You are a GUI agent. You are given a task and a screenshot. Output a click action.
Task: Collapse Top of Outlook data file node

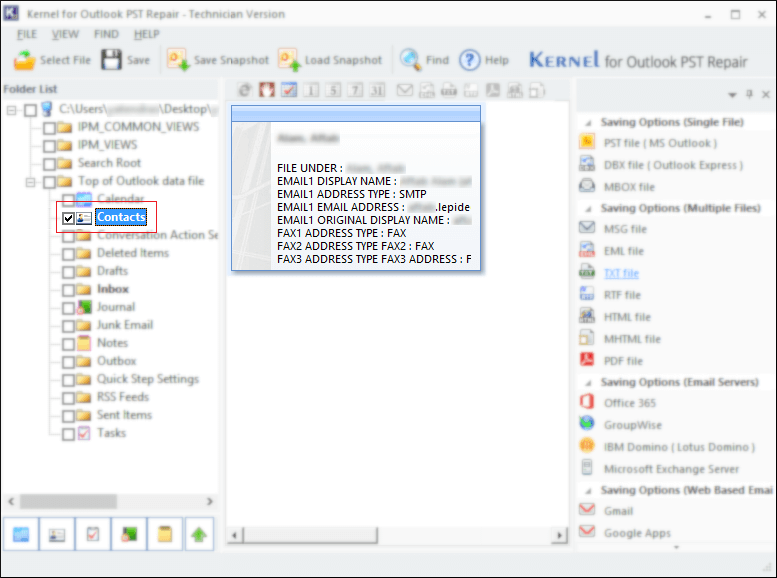pos(31,182)
